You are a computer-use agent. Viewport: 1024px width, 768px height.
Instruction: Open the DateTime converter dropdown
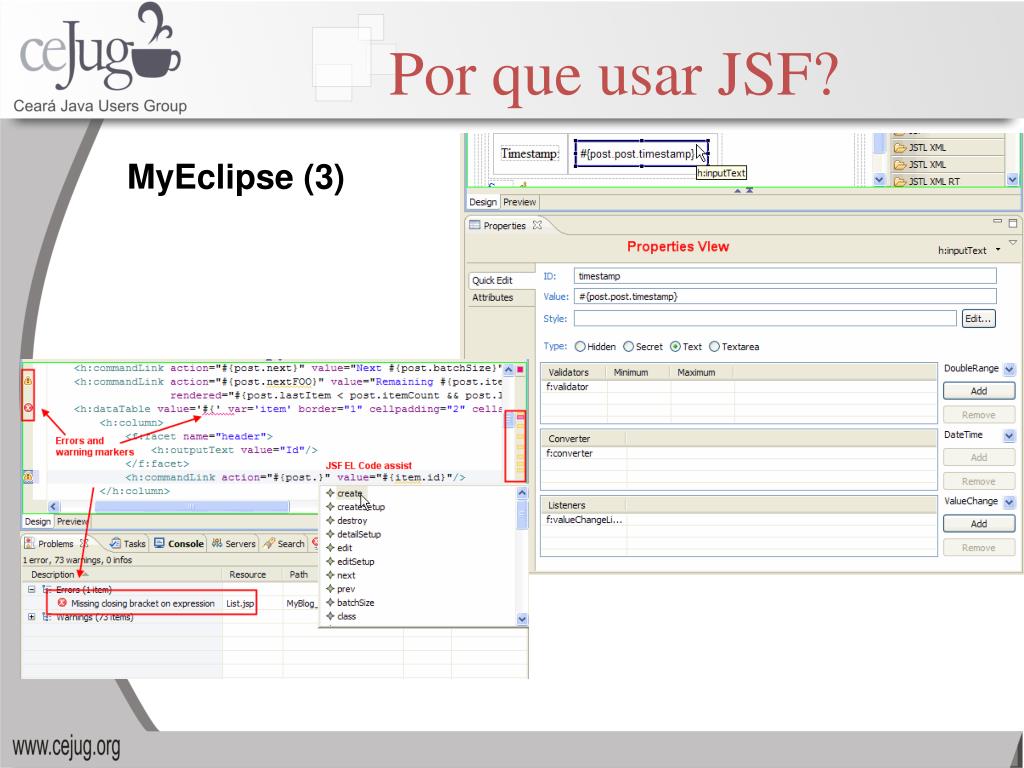1009,436
